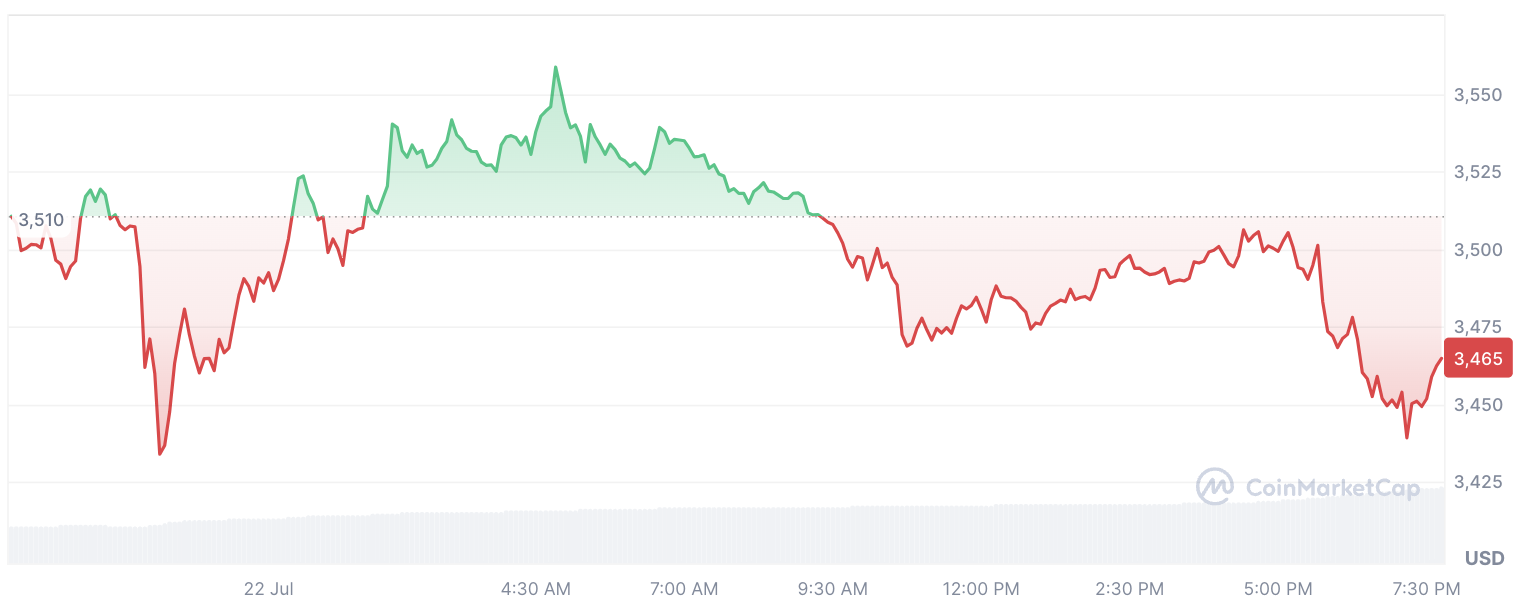Select the 5:00 PM time marker
Image resolution: width=1514 pixels, height=616 pixels.
point(1278,589)
